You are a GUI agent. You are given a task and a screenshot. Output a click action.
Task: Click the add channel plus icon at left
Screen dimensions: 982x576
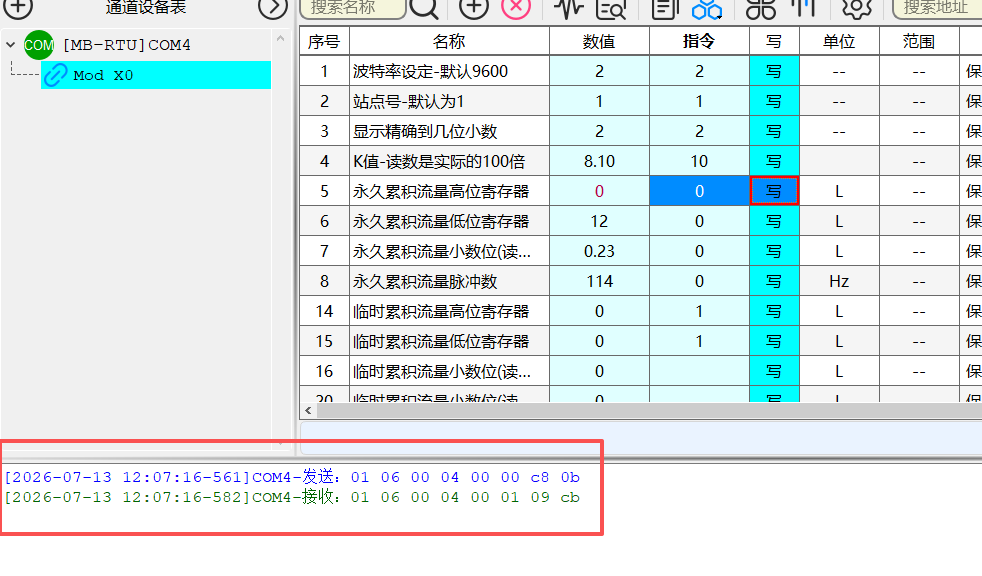pyautogui.click(x=18, y=8)
